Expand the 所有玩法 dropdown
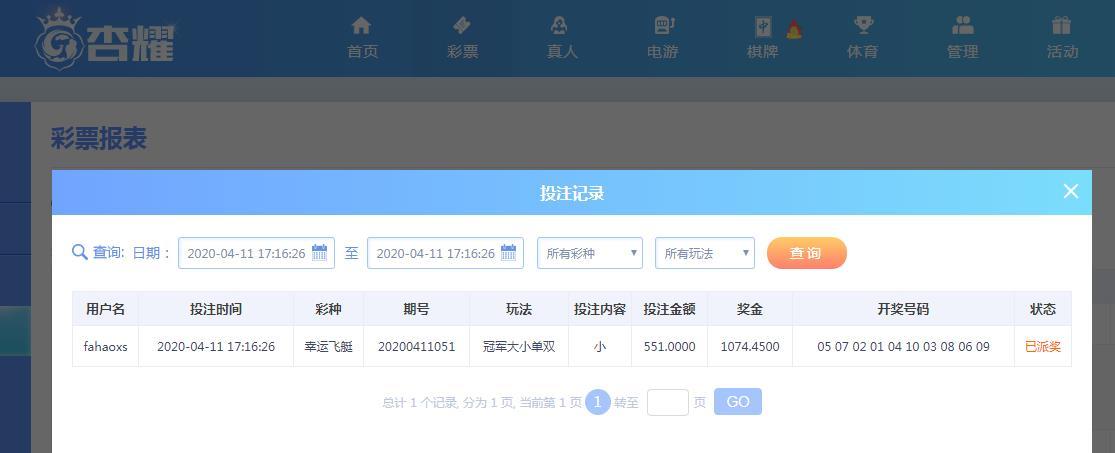1115x453 pixels. tap(705, 253)
